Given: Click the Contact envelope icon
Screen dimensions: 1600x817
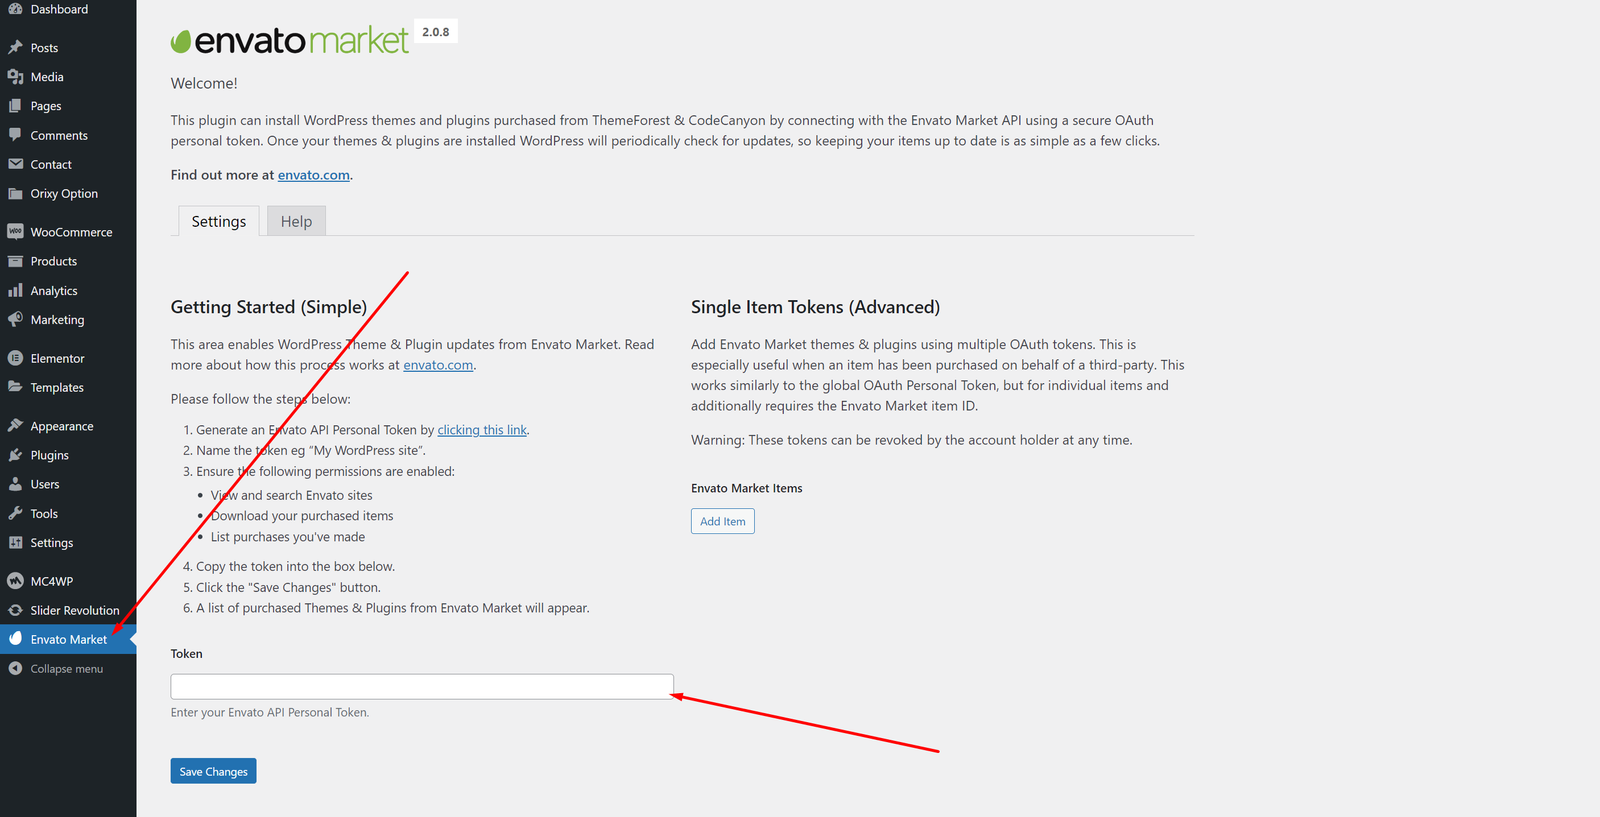Looking at the screenshot, I should click(15, 164).
